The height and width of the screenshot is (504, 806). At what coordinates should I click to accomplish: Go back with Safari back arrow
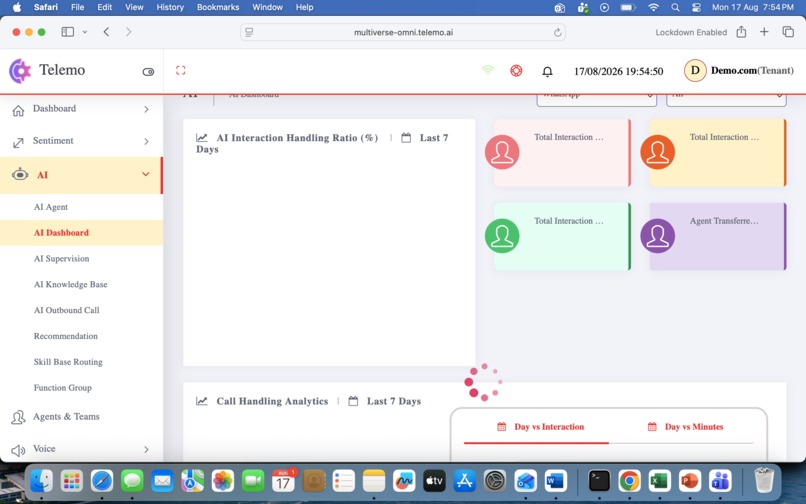pos(106,32)
